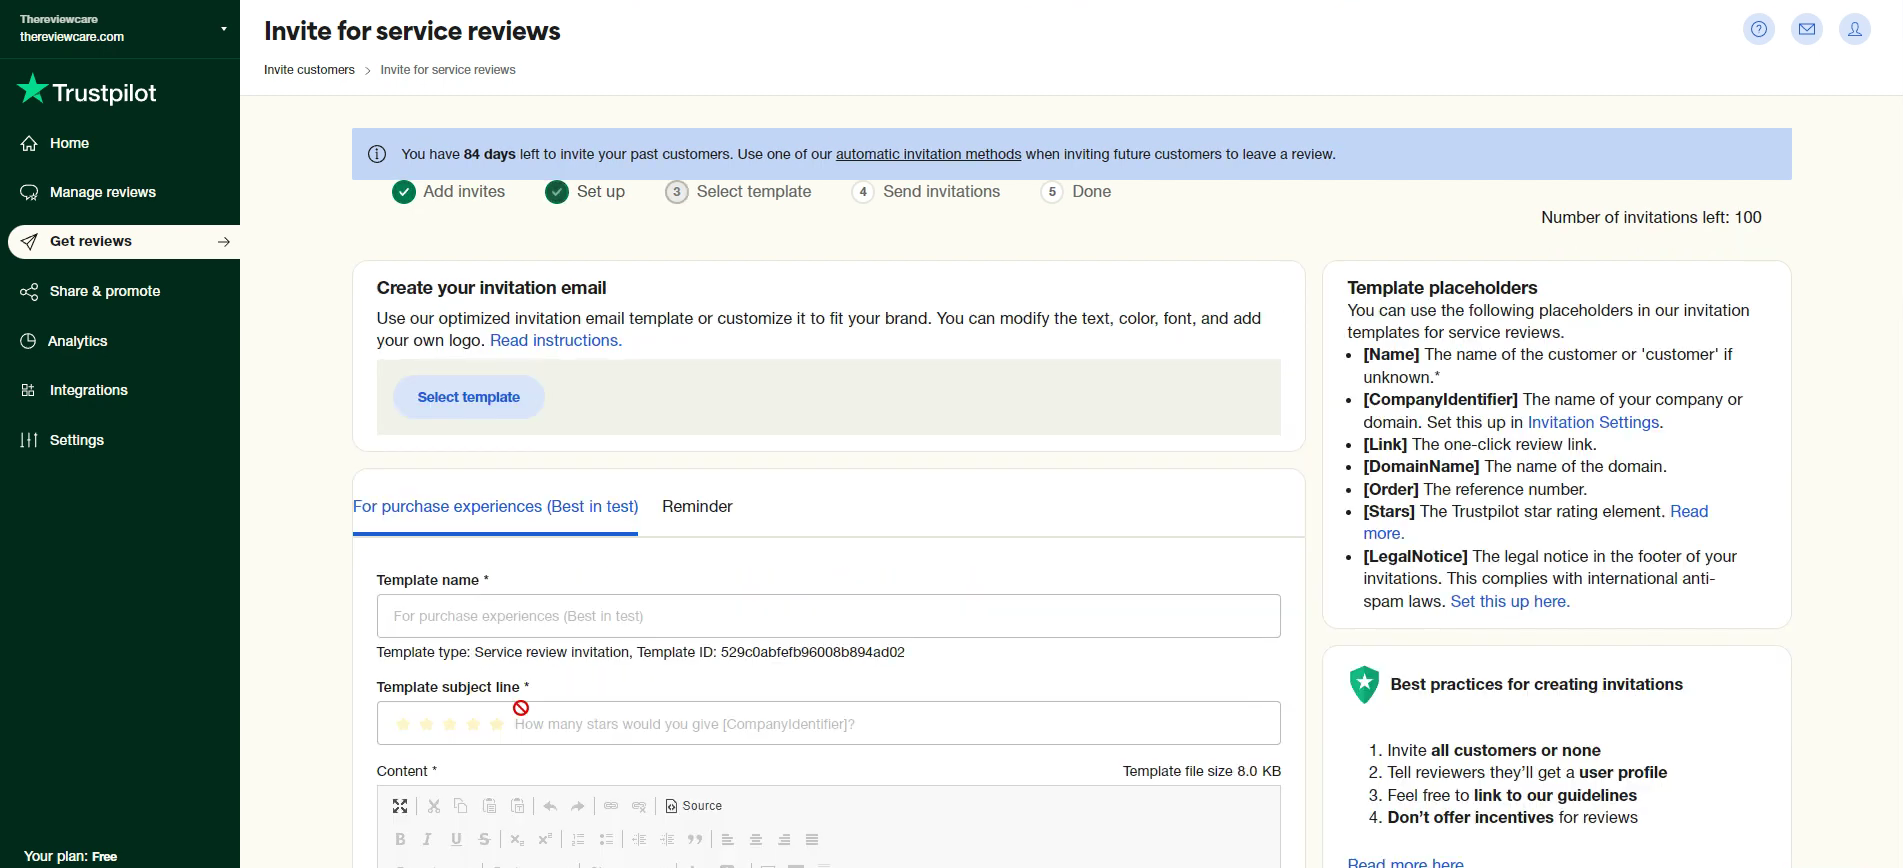This screenshot has height=868, width=1903.
Task: Open Get reviews in the sidebar
Action: pos(124,241)
